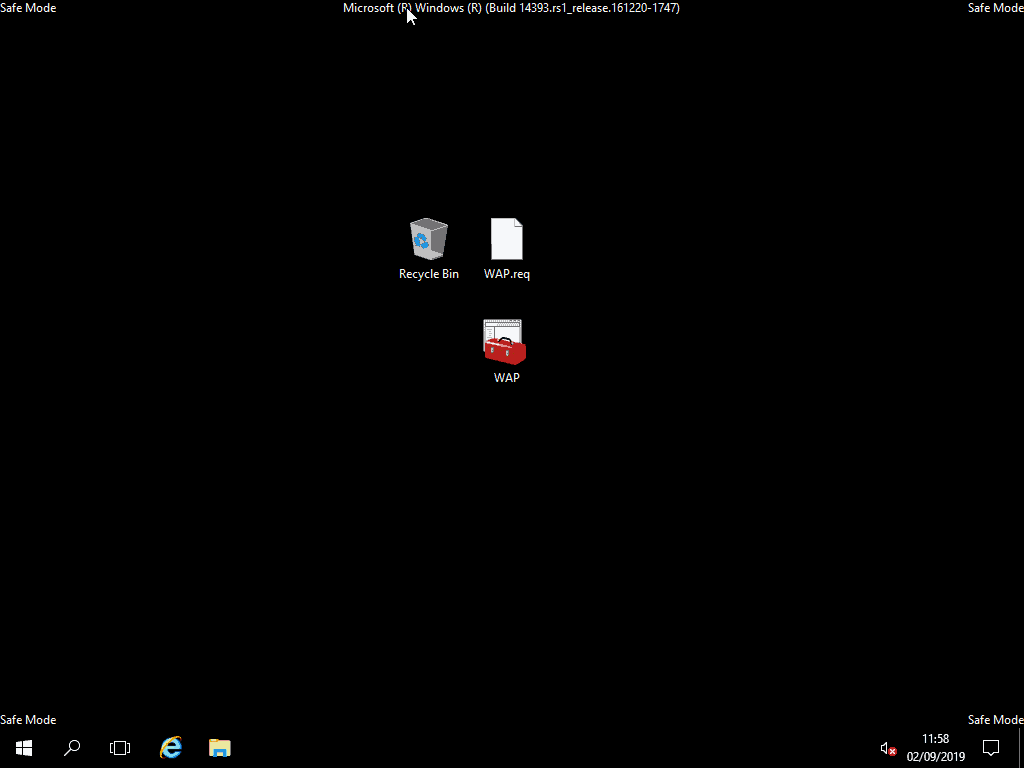
Task: Select the Recycle Bin label text
Action: 428,273
